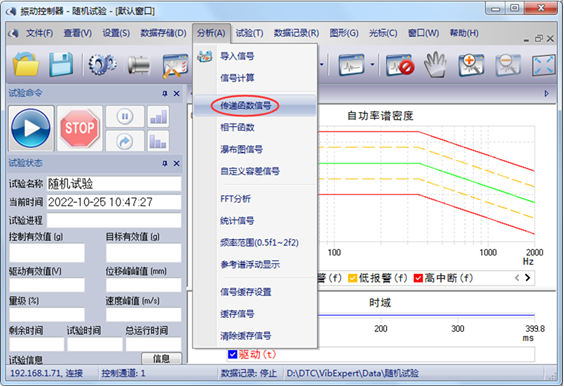The height and width of the screenshot is (387, 564).
Task: Select FFT分析 menu entry
Action: point(255,199)
